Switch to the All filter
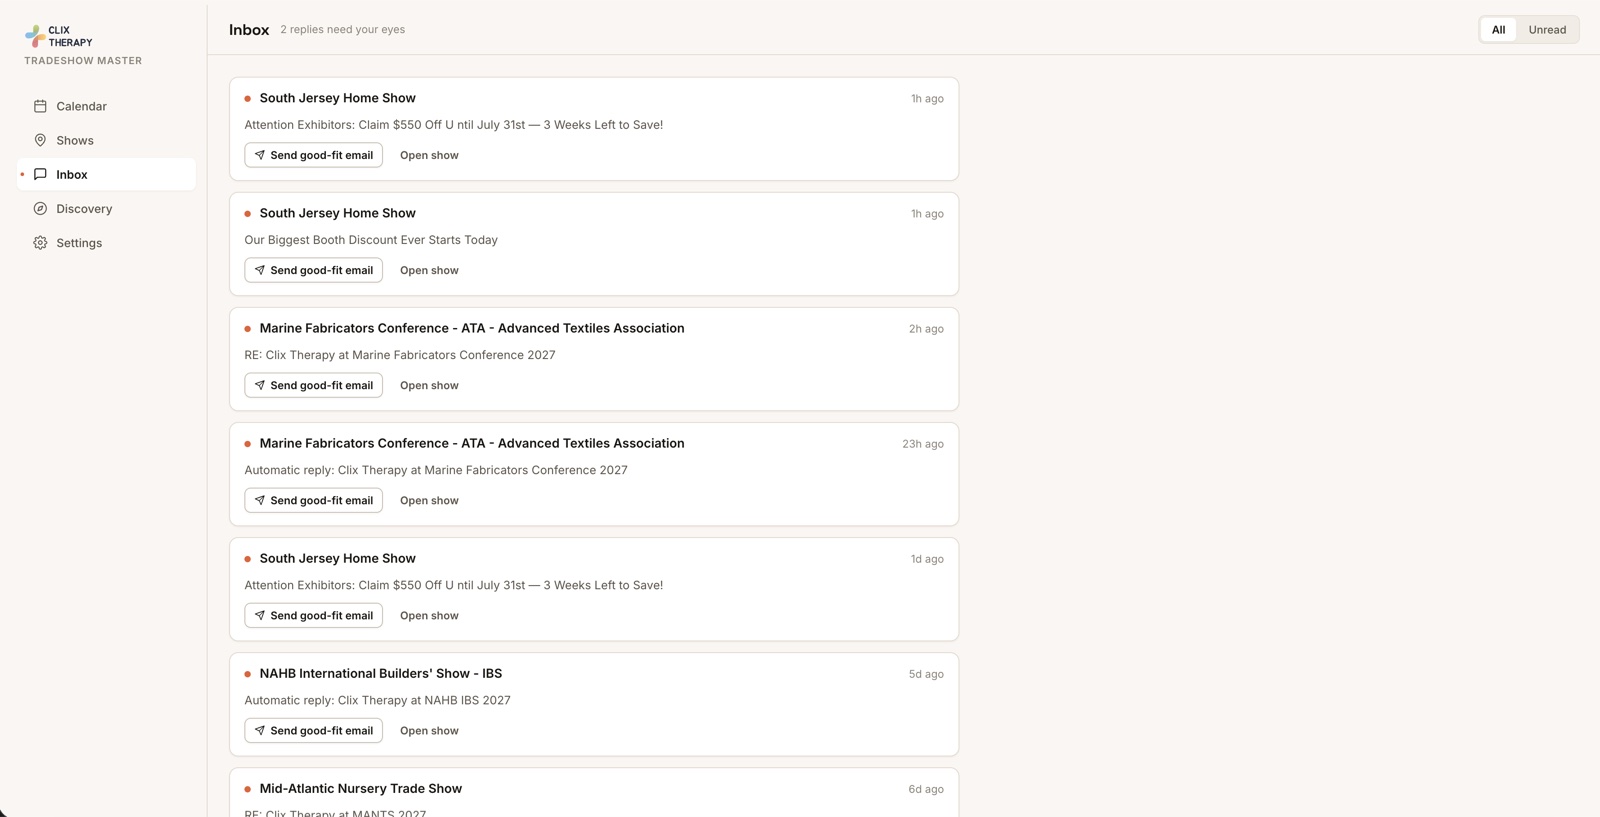Viewport: 1600px width, 817px height. pyautogui.click(x=1498, y=30)
